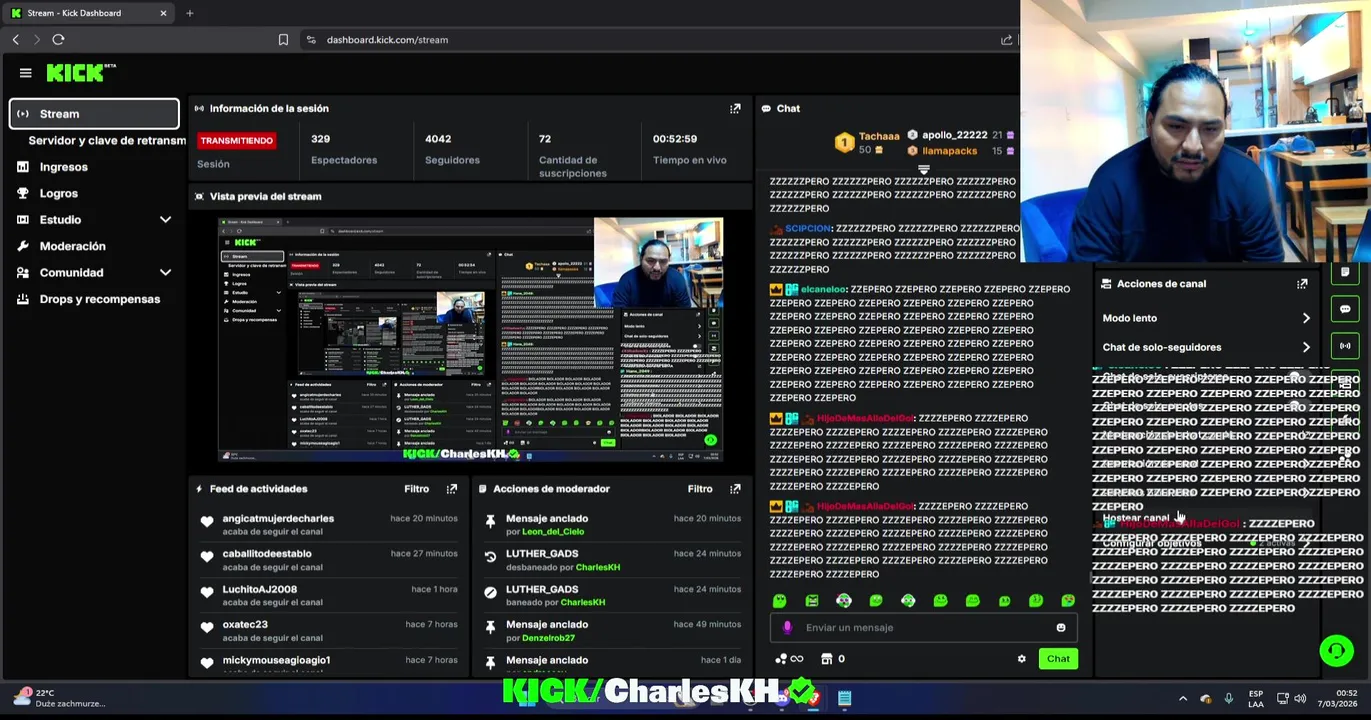Insert the angry square green emote
Image resolution: width=1371 pixels, height=720 pixels.
(812, 600)
